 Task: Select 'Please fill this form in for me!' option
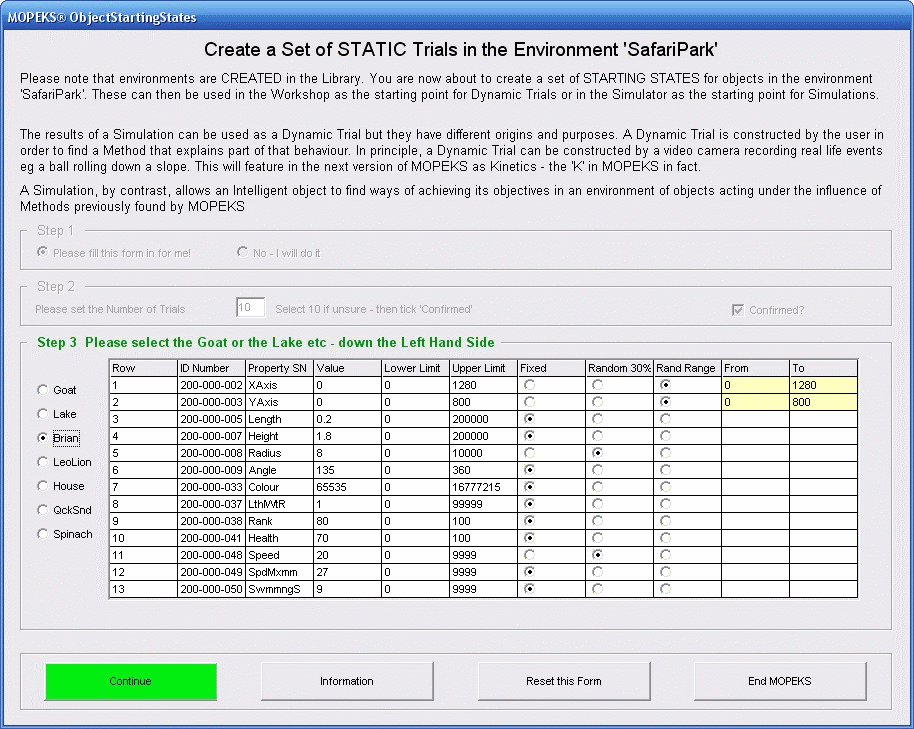tap(43, 252)
